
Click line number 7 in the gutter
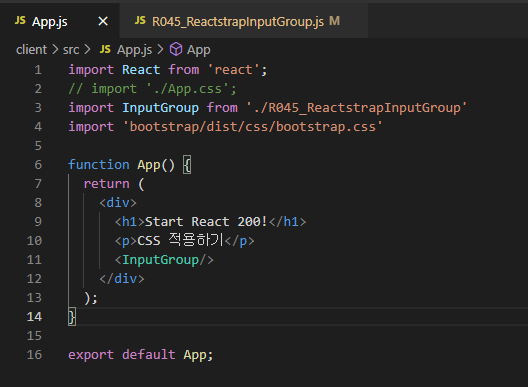[x=38, y=184]
